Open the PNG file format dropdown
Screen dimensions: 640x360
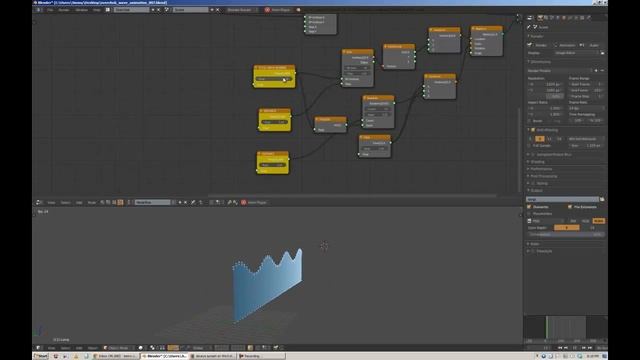coord(546,221)
